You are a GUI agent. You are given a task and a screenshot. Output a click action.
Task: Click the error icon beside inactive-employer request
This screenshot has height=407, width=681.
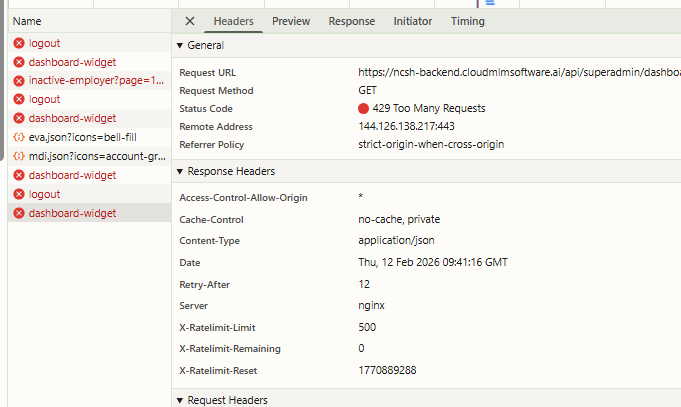point(19,81)
